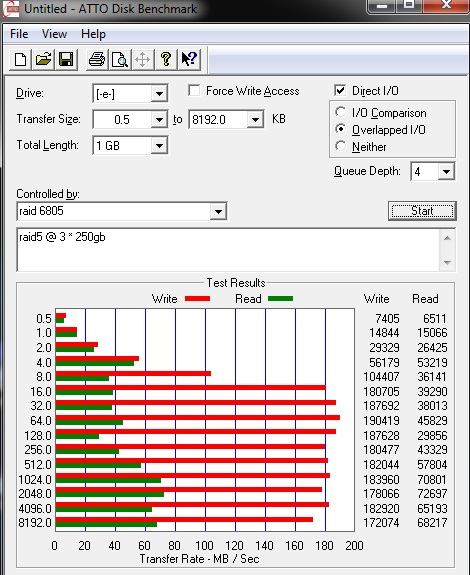Click the read value 57804

(432, 465)
